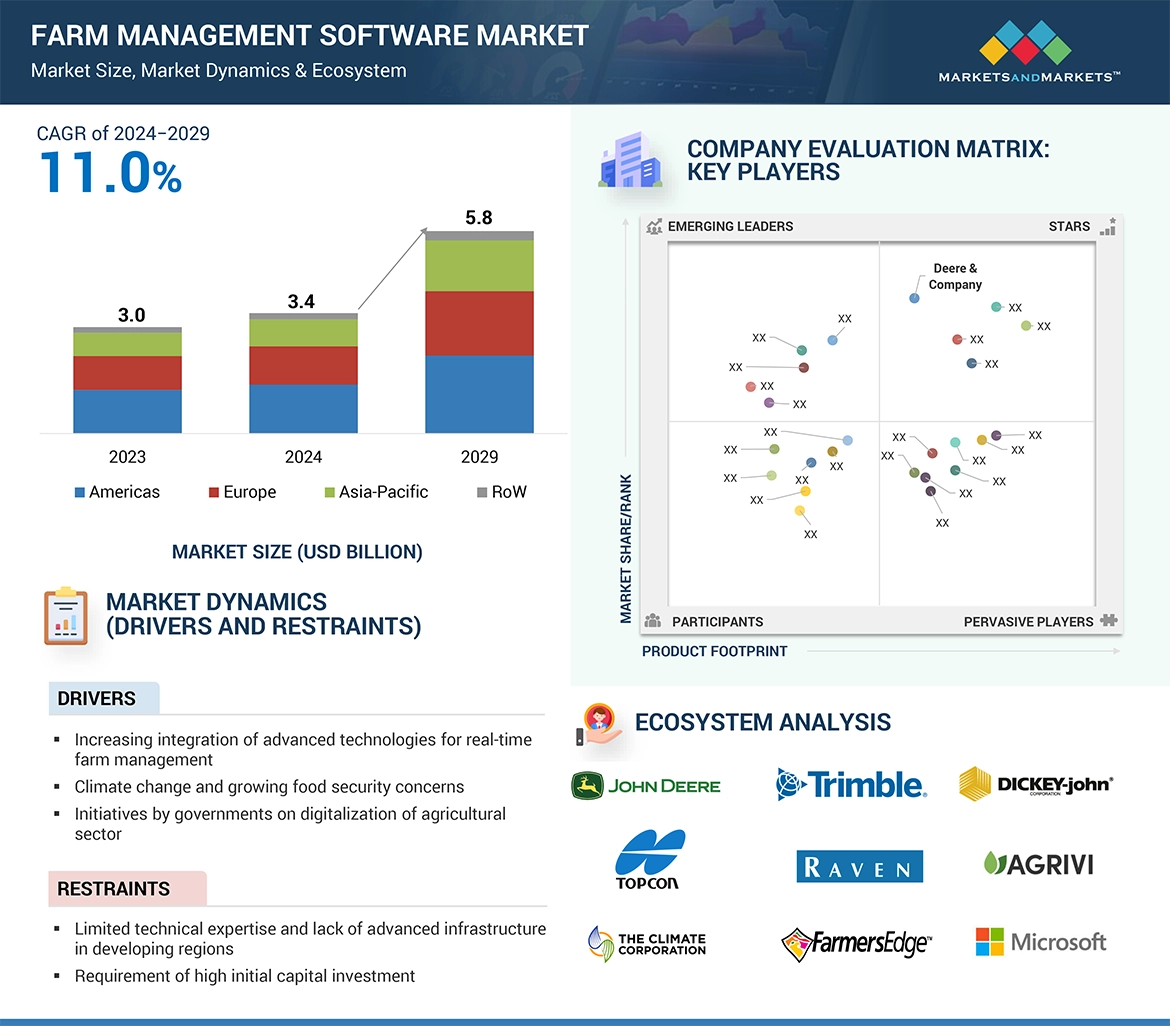This screenshot has width=1170, height=1026.
Task: Select the Trimble logo
Action: (850, 786)
